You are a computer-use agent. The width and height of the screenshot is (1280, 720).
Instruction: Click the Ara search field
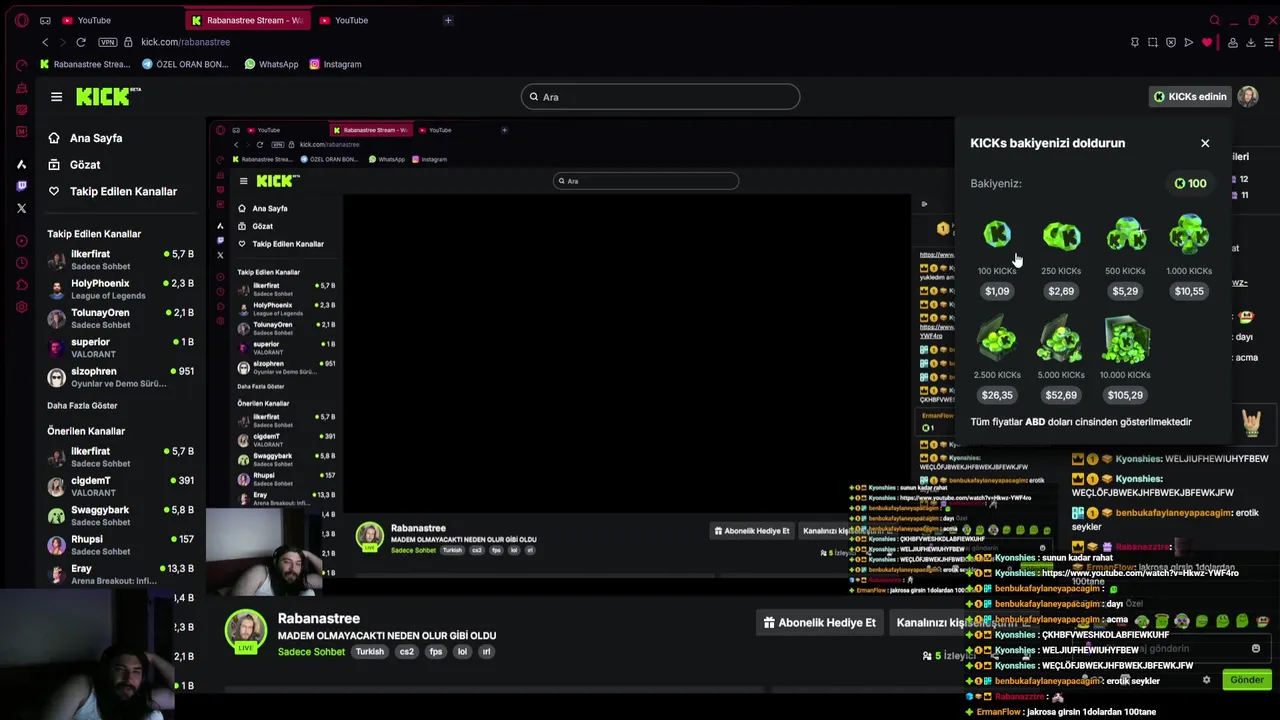(660, 97)
